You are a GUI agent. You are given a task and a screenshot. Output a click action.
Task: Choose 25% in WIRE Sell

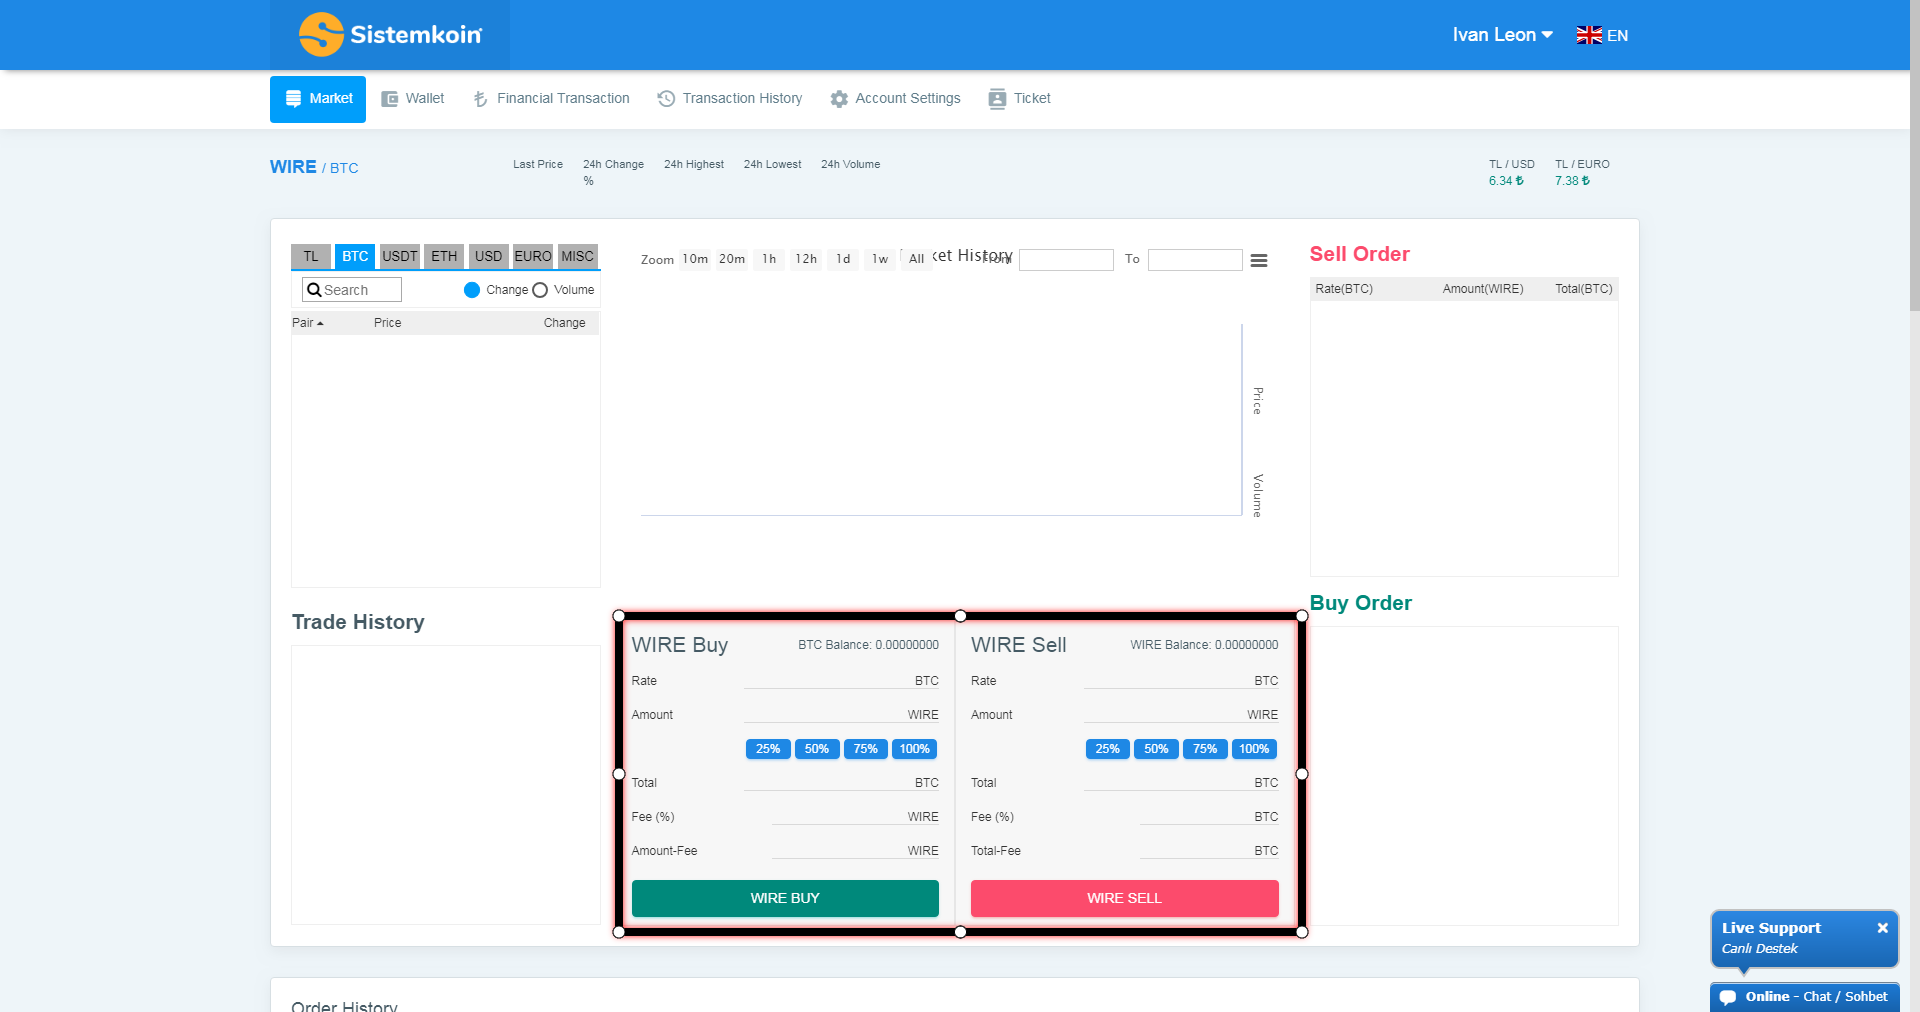(1108, 749)
